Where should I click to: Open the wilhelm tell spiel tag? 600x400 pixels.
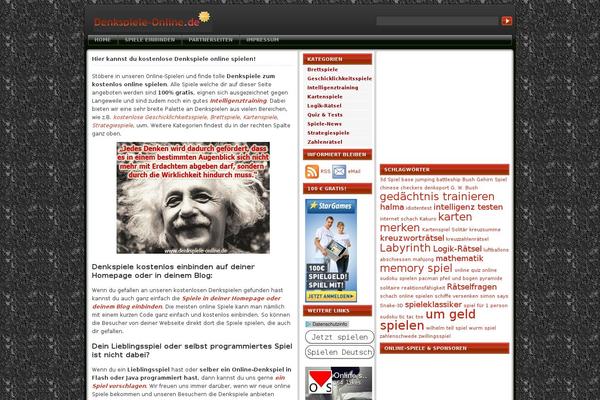pyautogui.click(x=447, y=328)
